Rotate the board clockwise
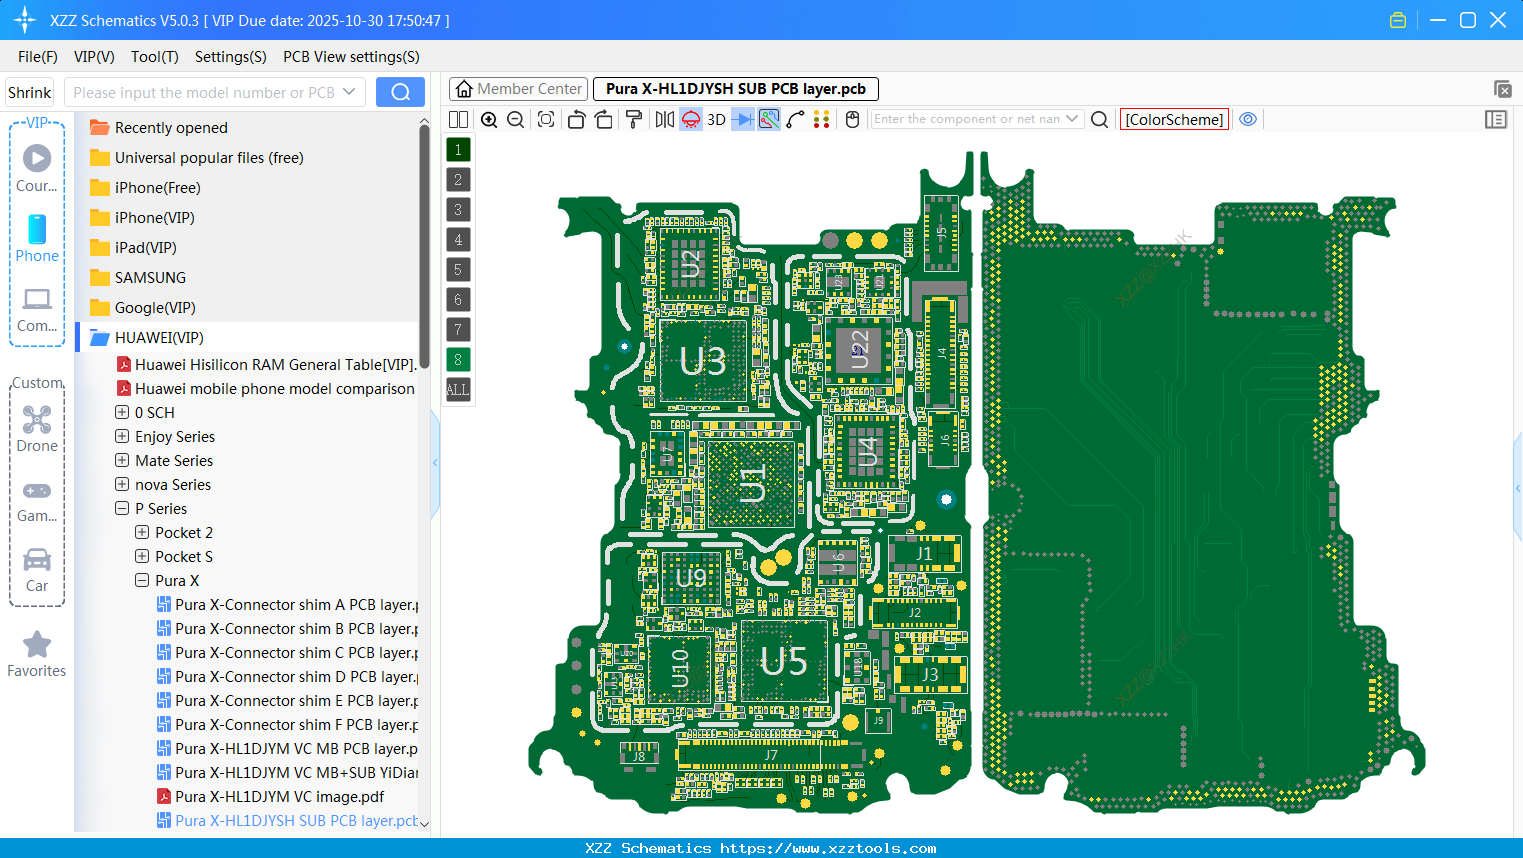Viewport: 1523px width, 858px height. 604,119
